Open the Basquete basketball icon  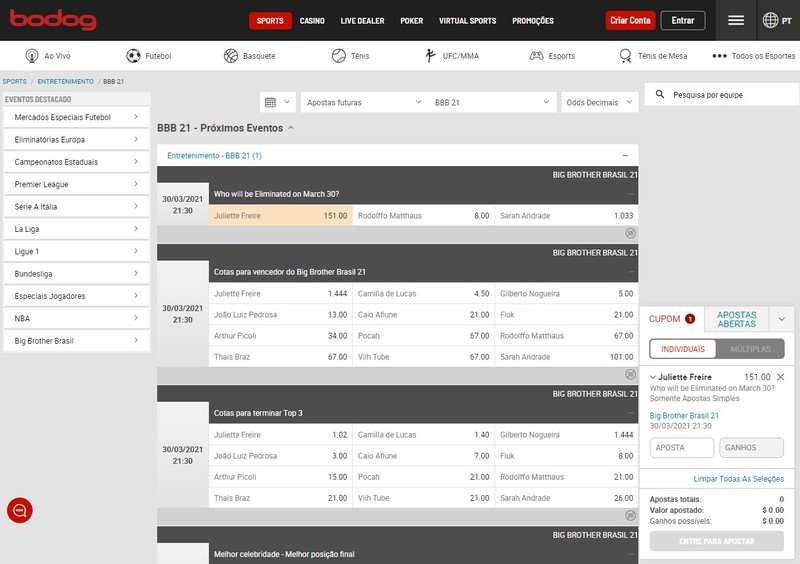click(x=231, y=56)
